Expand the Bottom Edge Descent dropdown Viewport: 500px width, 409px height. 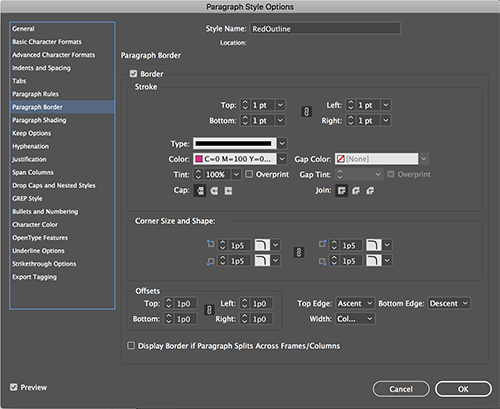[449, 303]
